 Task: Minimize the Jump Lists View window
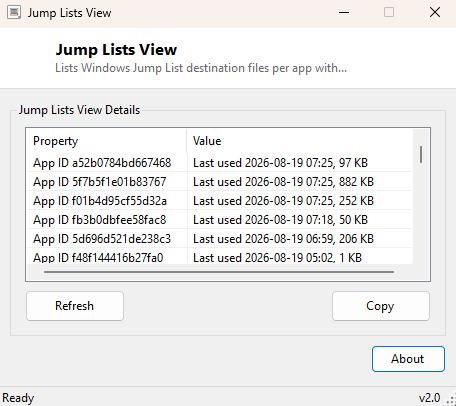pos(344,13)
